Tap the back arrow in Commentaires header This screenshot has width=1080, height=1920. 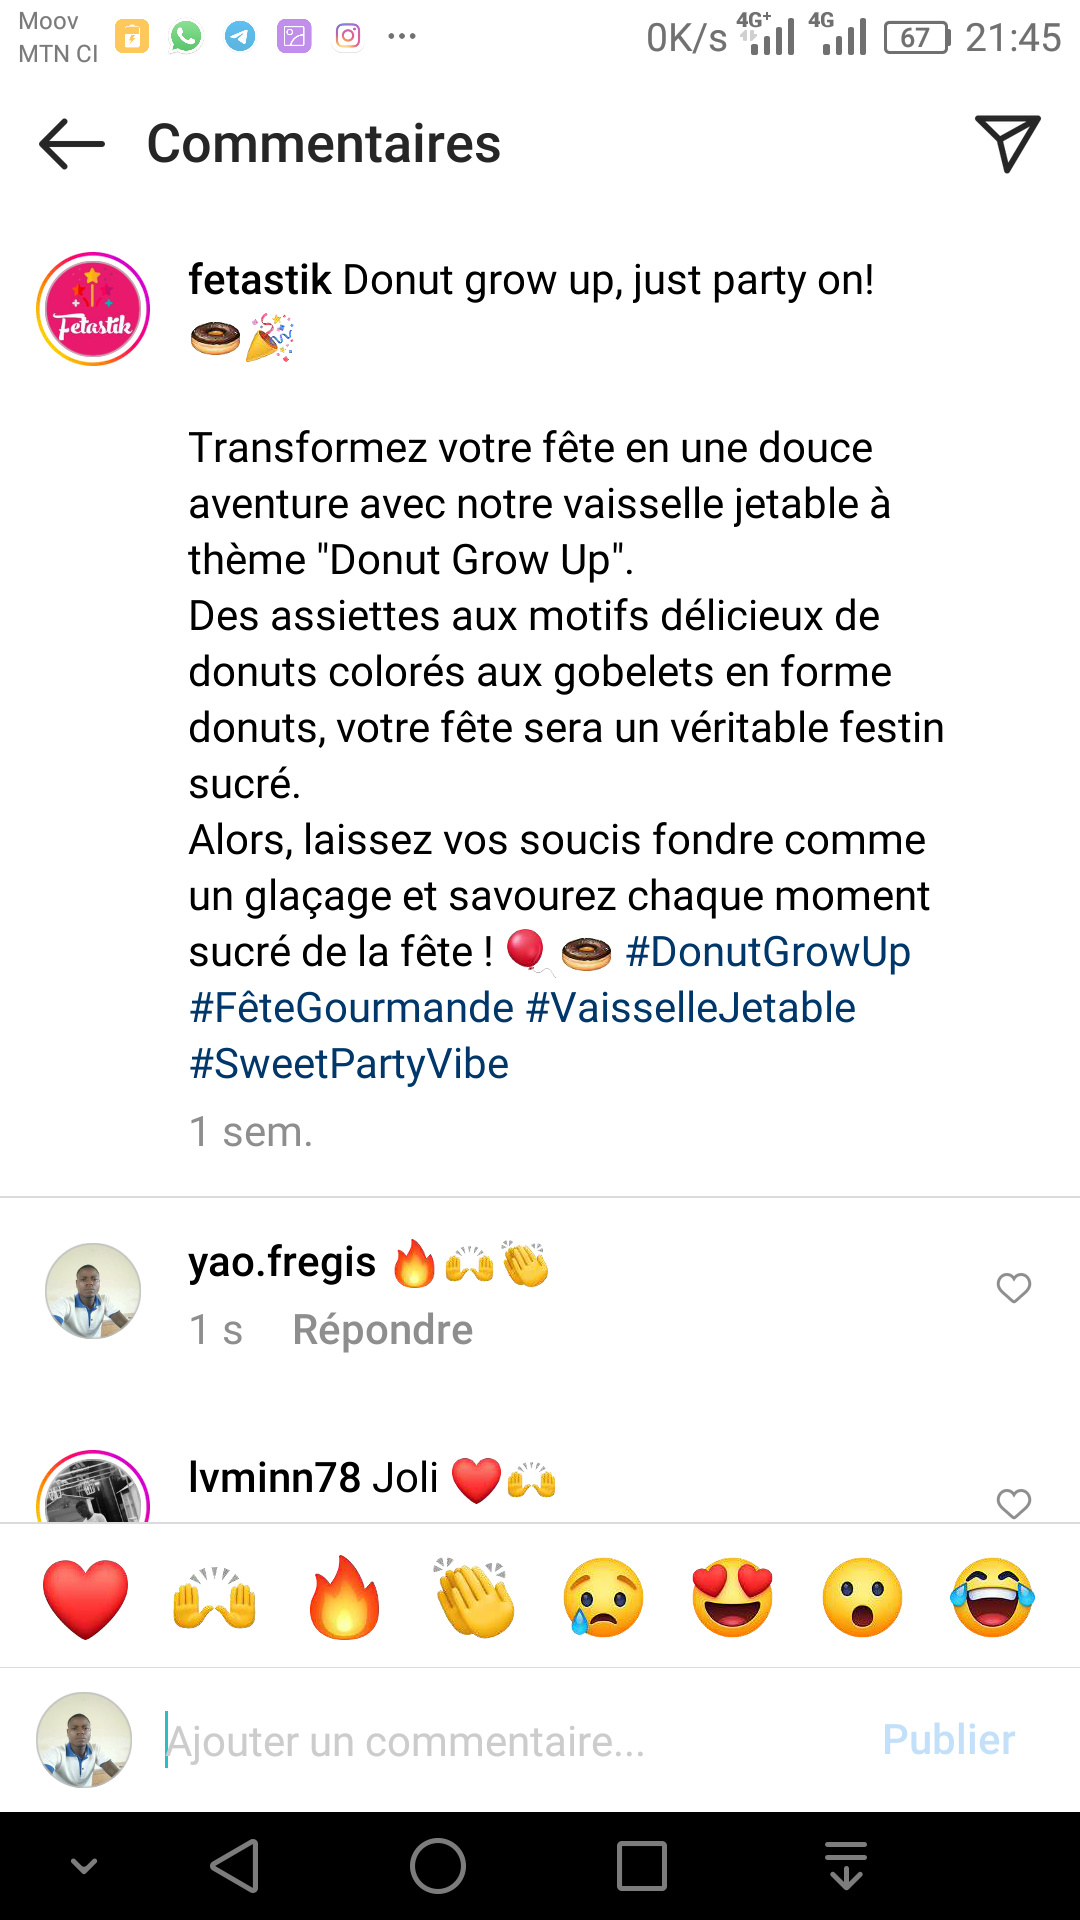coord(72,144)
